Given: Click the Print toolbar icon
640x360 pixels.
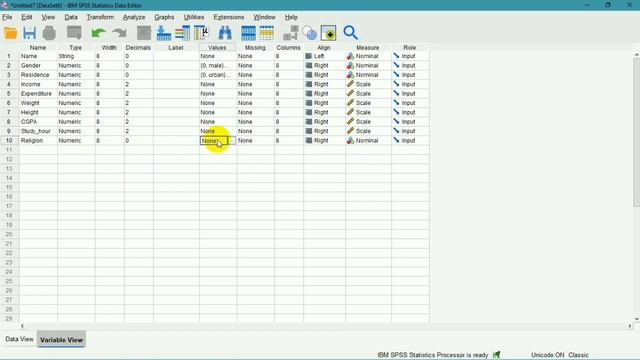Looking at the screenshot, I should 49,33.
